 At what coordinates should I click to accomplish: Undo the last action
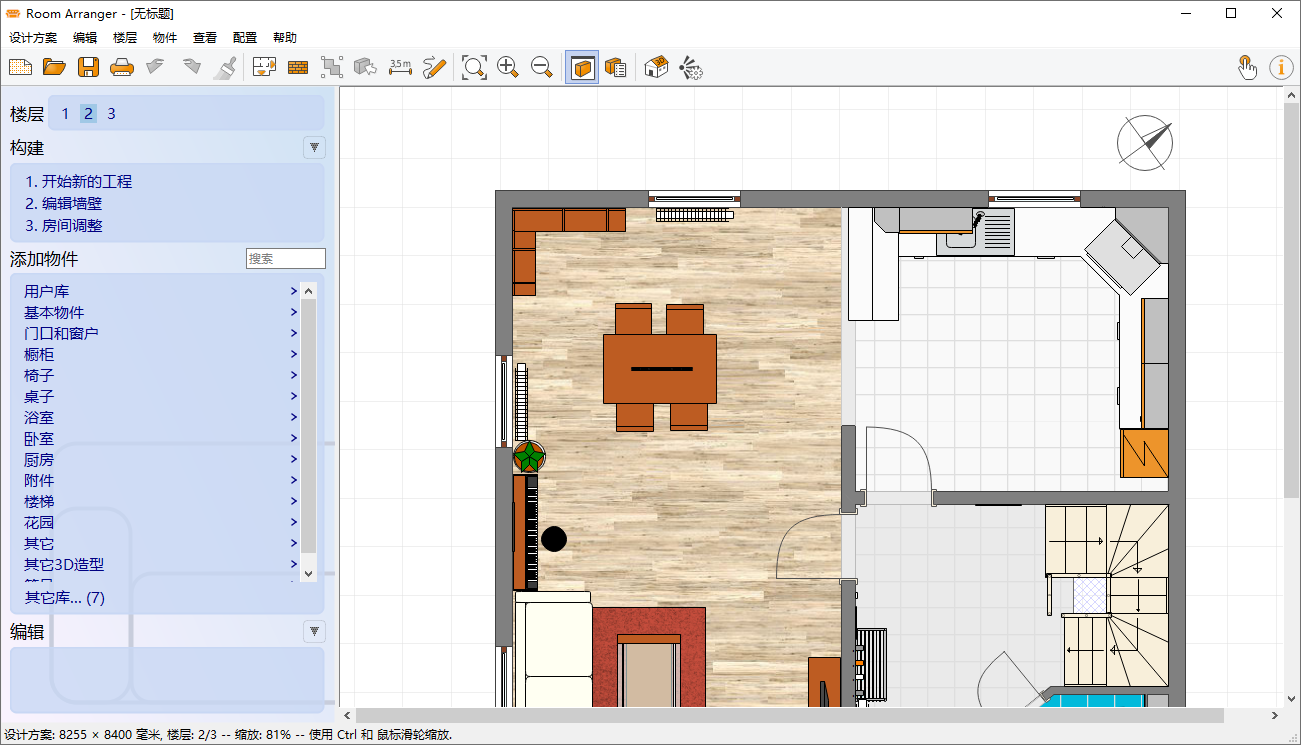point(156,67)
